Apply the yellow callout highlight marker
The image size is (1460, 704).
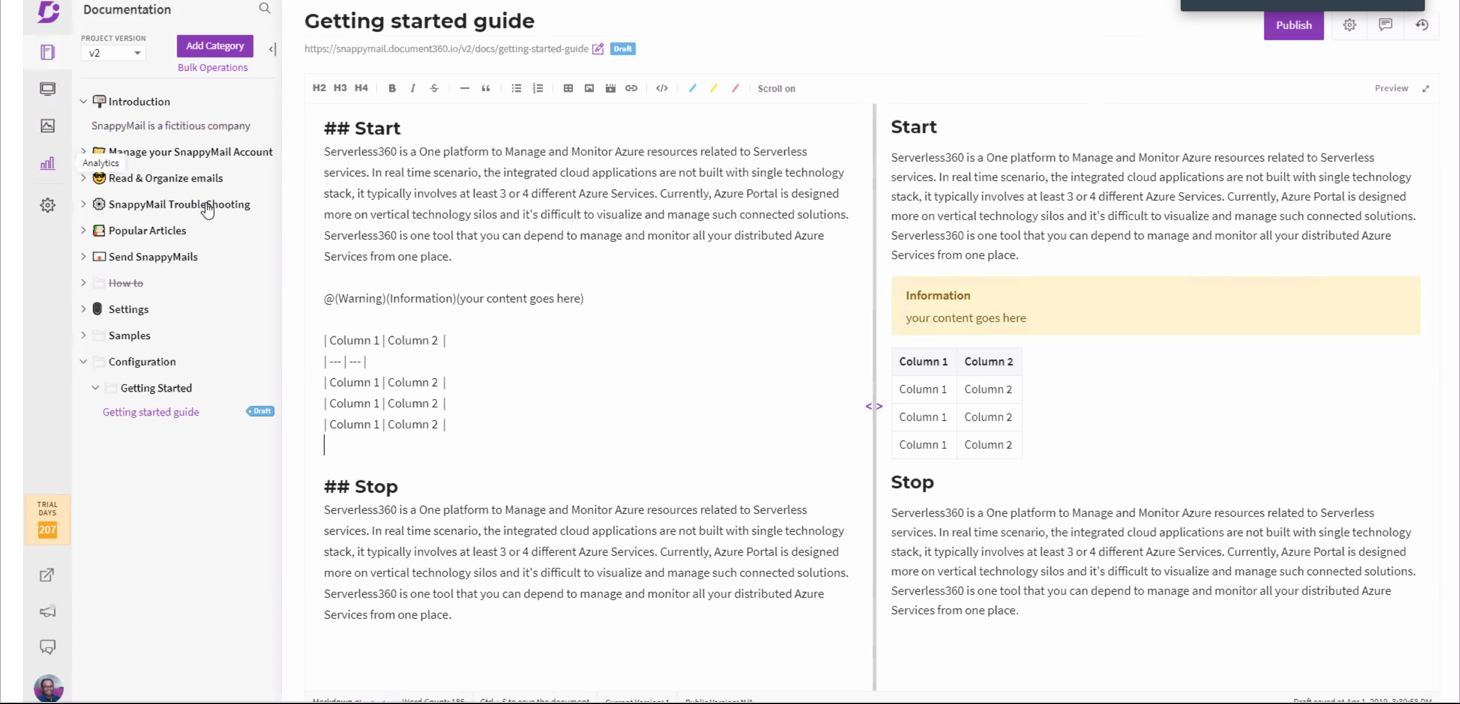coord(713,88)
